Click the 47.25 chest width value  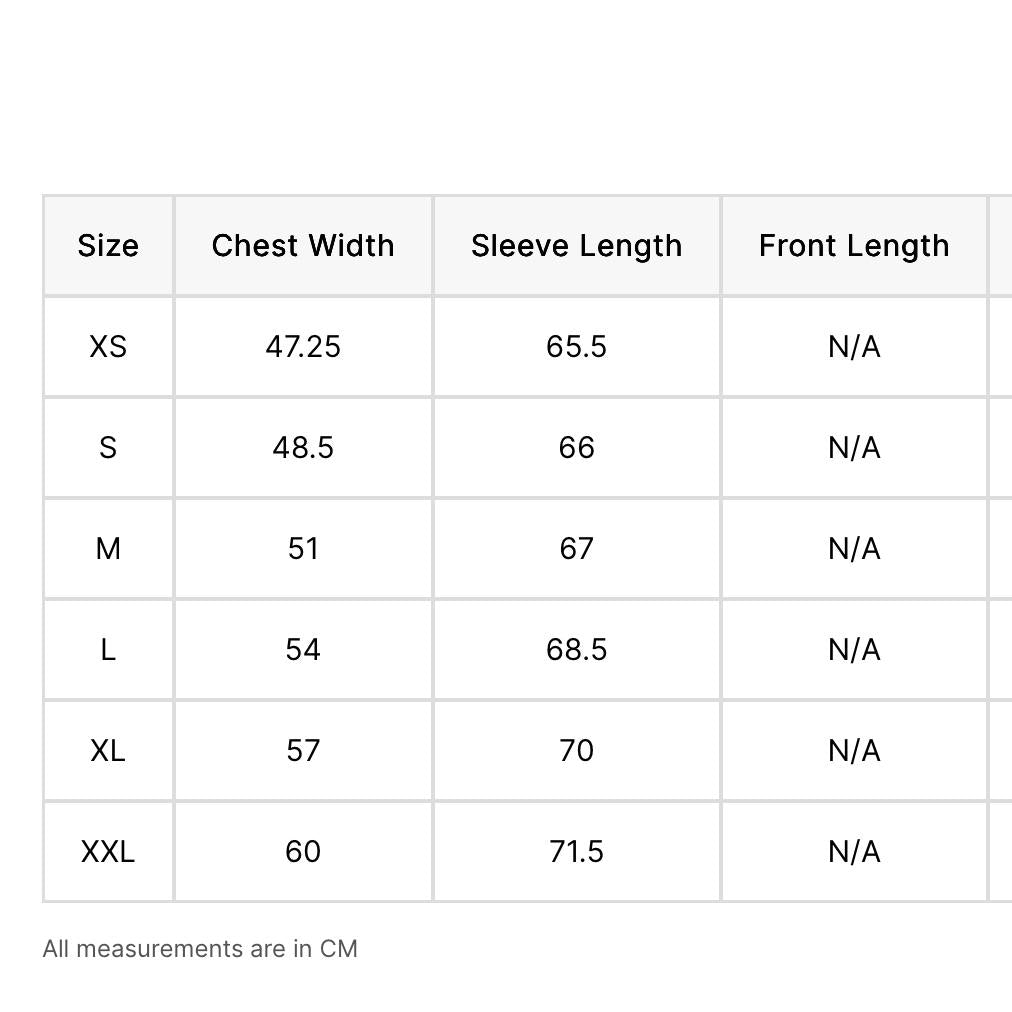tap(303, 347)
